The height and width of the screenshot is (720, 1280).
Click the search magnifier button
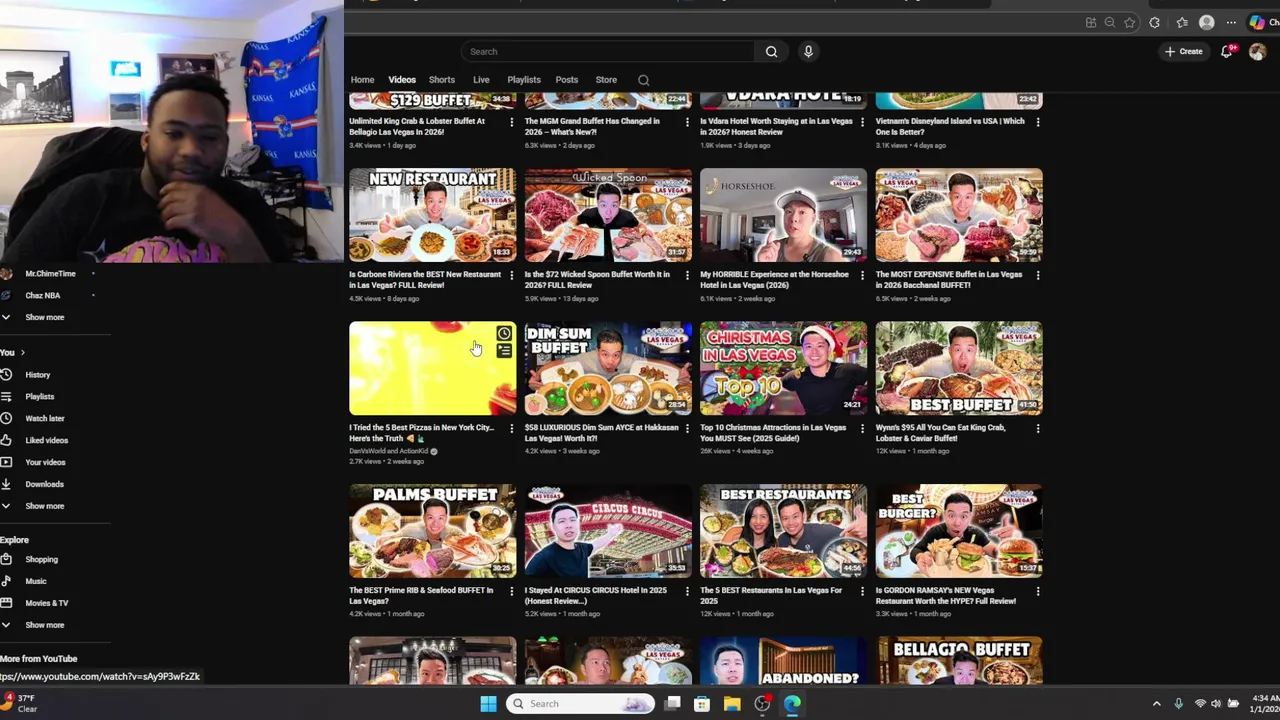(x=771, y=52)
